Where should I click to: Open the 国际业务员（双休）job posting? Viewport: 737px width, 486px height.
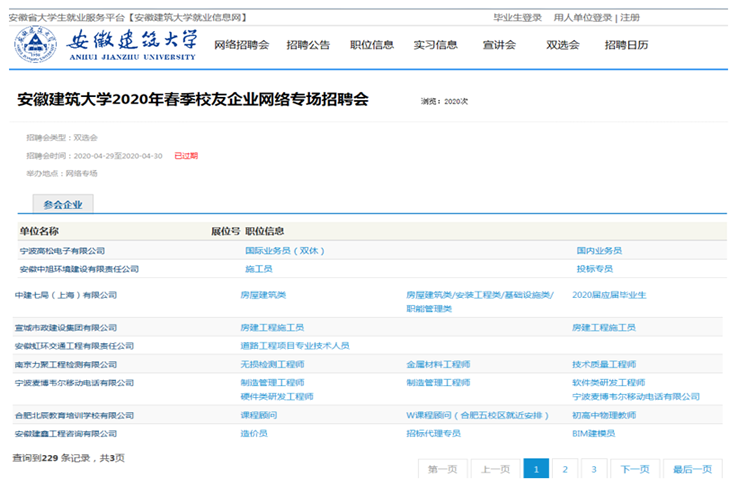pos(285,251)
